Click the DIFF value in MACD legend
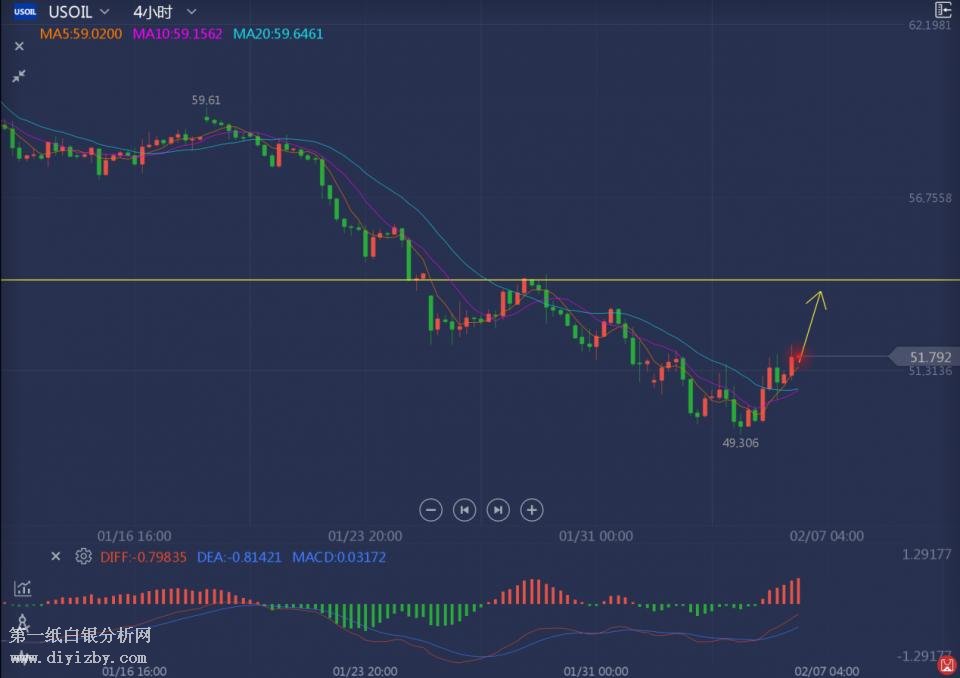The height and width of the screenshot is (678, 960). pyautogui.click(x=143, y=557)
